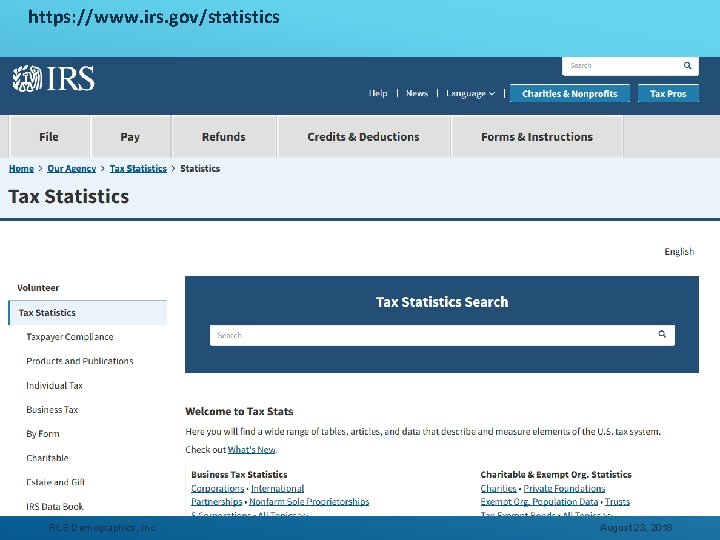
Task: Click the Charitable & Exempt Org. Statistics heading
Action: tap(556, 474)
